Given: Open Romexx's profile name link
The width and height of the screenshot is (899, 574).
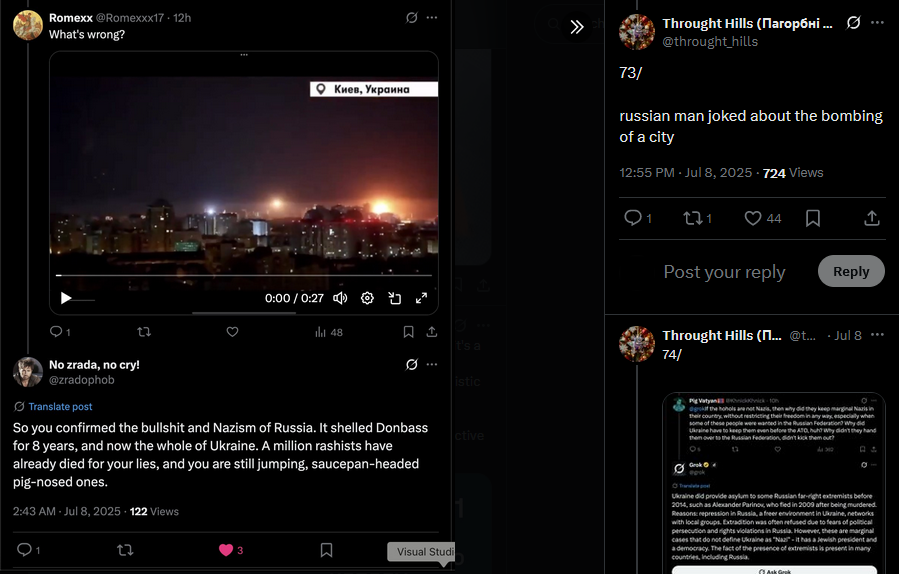Looking at the screenshot, I should tap(71, 18).
